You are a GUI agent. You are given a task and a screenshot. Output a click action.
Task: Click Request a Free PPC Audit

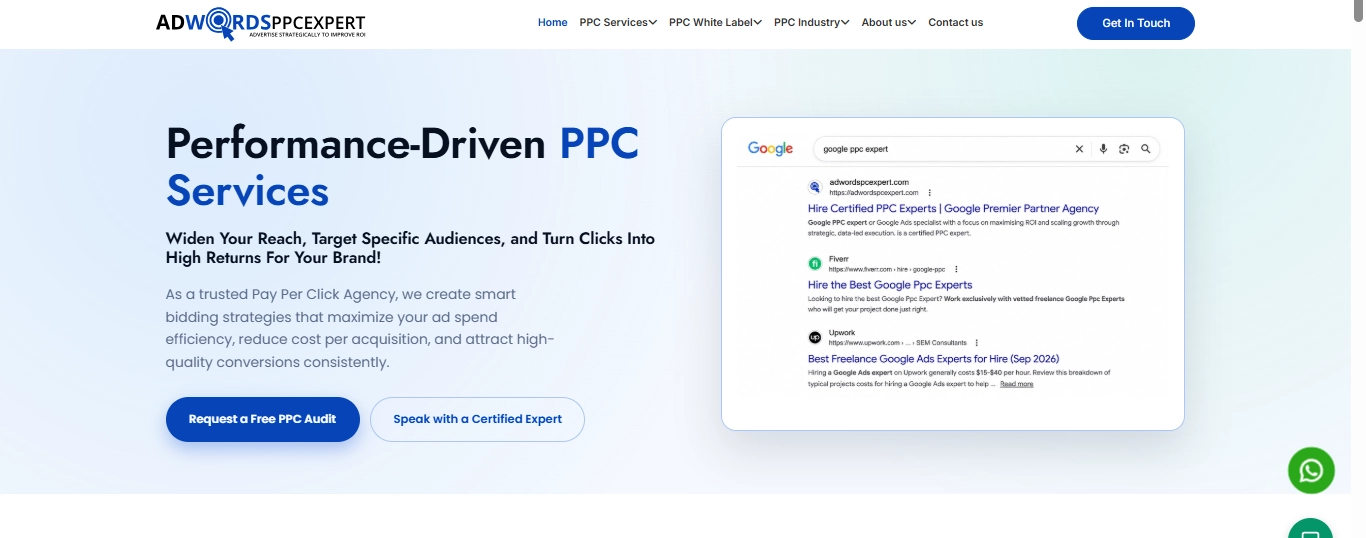(262, 419)
